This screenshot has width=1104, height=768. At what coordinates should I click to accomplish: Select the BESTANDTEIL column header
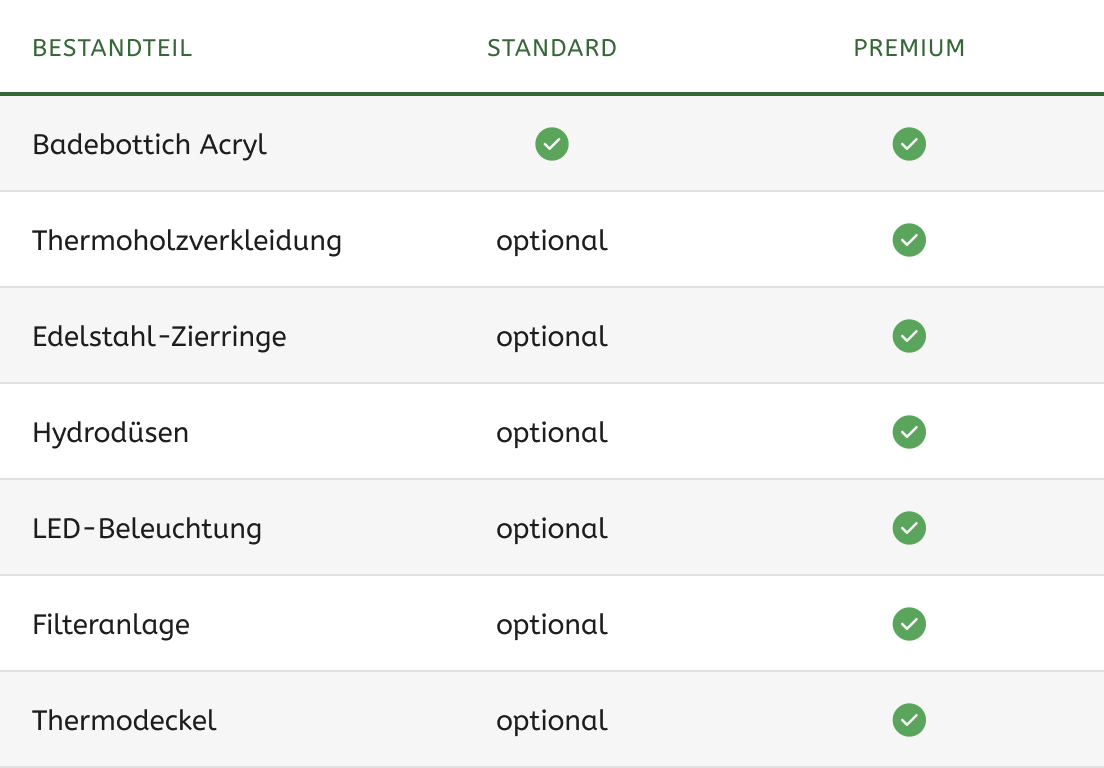click(x=112, y=48)
